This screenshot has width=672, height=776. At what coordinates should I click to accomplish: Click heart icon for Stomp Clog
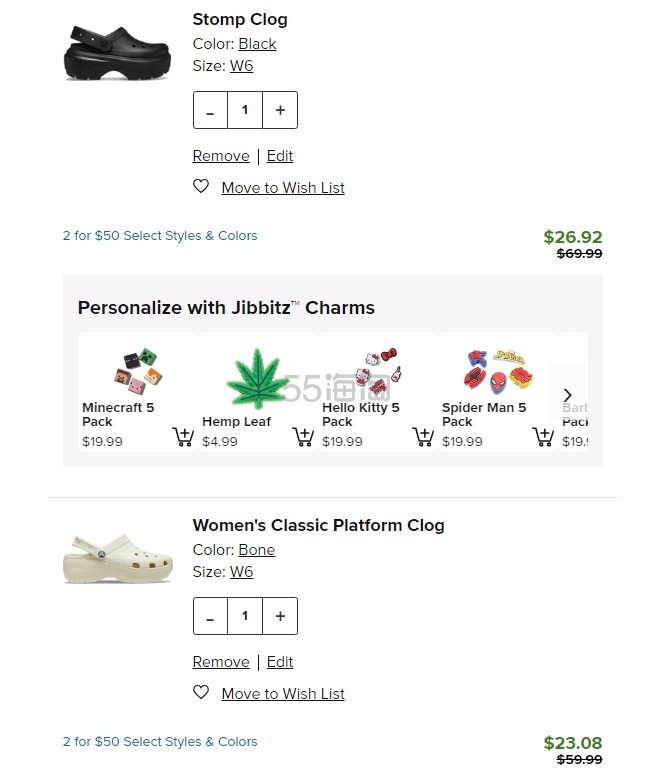tap(201, 186)
